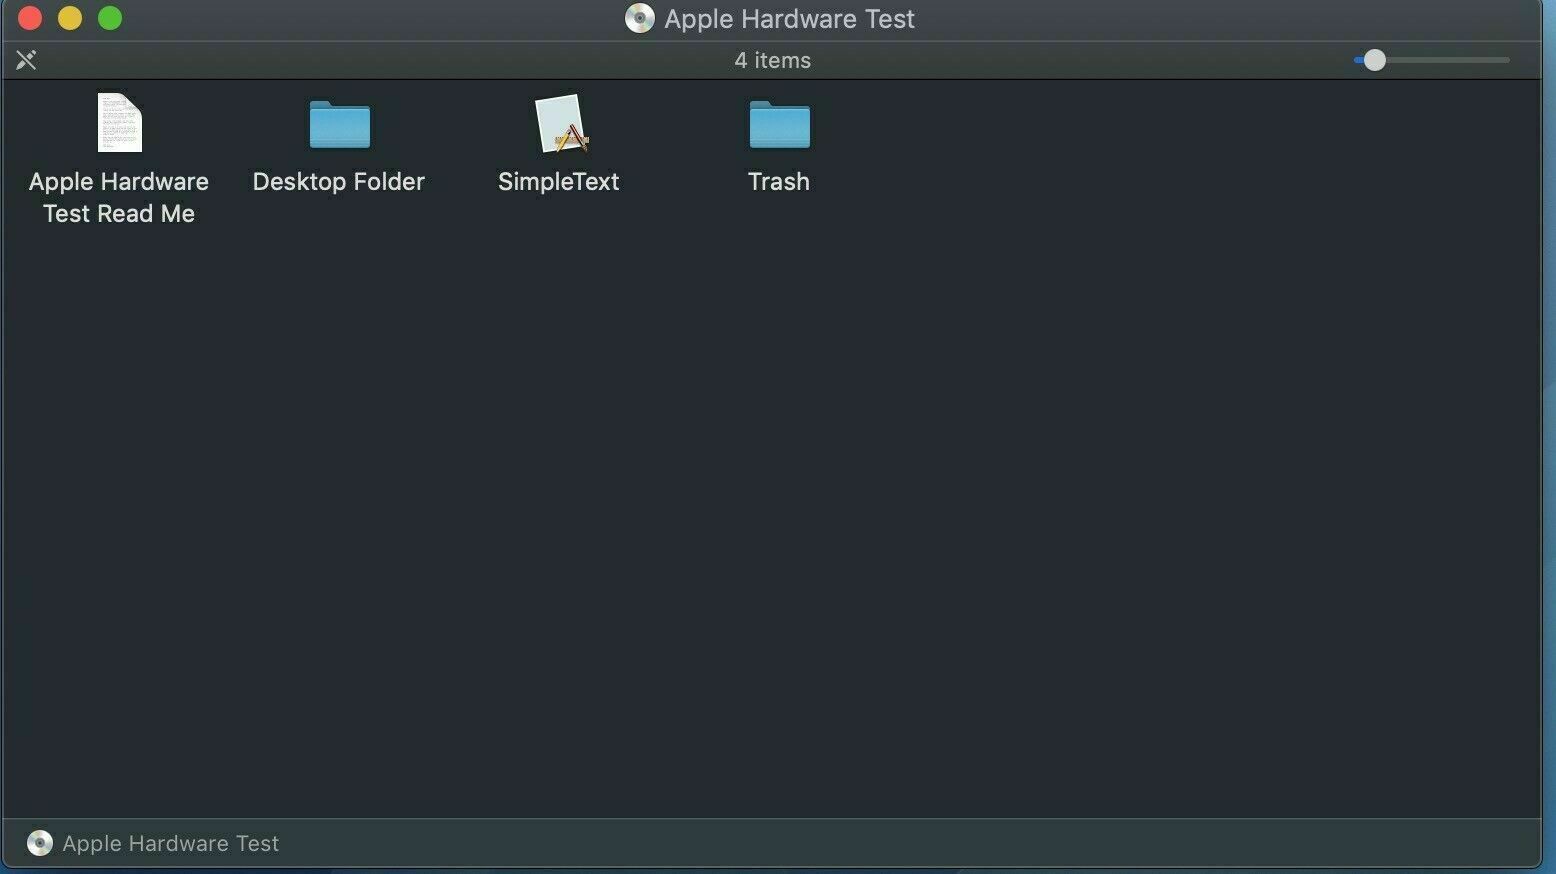Click the icon size slider knob
This screenshot has width=1556, height=874.
1375,60
